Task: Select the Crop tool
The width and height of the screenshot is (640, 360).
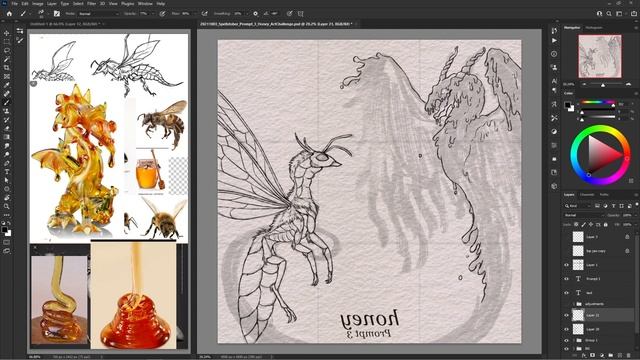Action: [x=7, y=68]
